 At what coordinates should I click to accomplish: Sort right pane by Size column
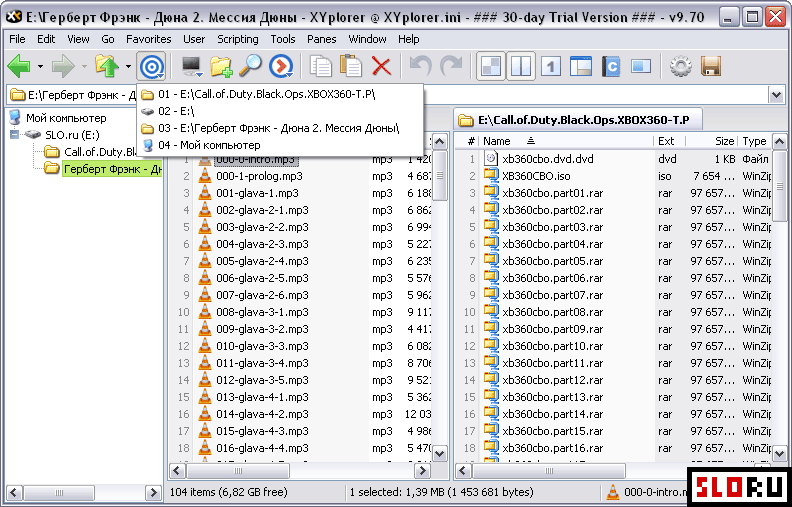712,141
